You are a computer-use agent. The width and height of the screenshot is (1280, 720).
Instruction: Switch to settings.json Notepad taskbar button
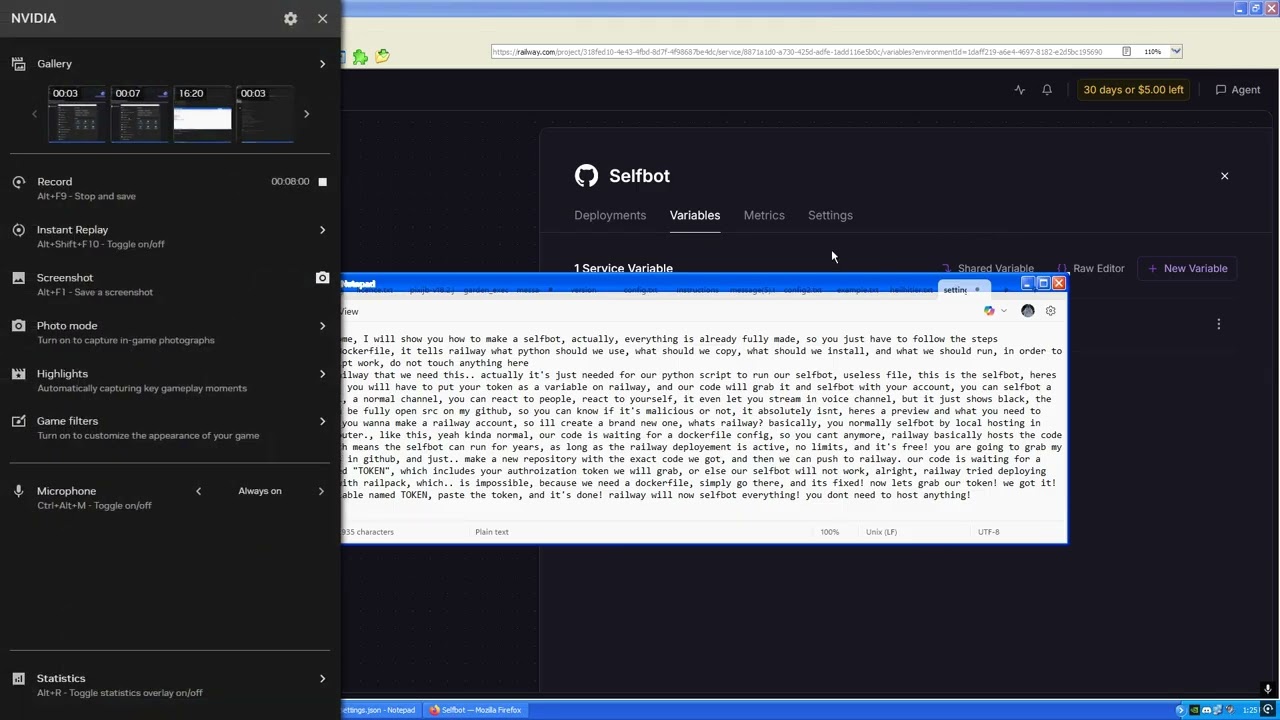381,710
